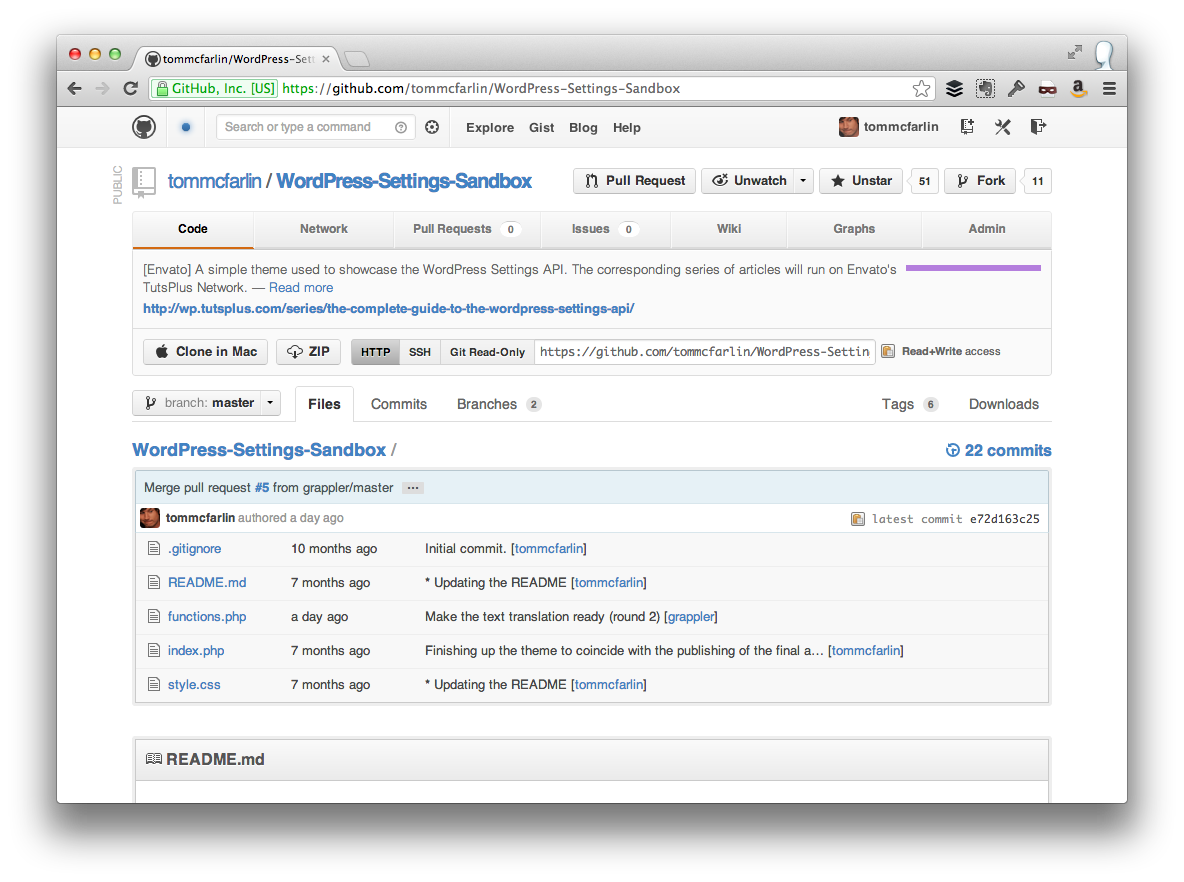Reload the page with the browser refresh icon

(130, 88)
